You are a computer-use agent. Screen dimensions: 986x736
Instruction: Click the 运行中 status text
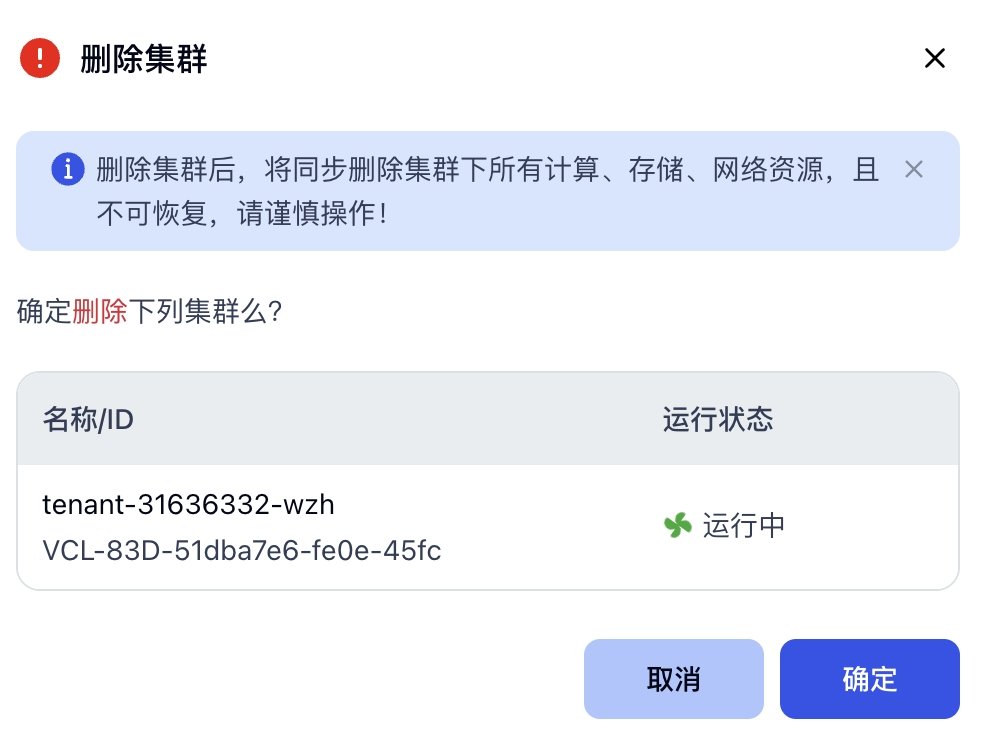[x=743, y=526]
